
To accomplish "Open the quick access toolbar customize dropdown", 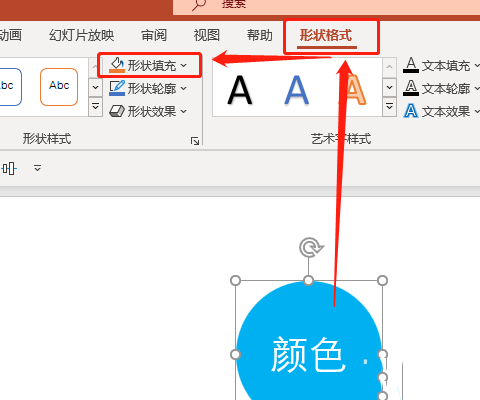I will pyautogui.click(x=37, y=168).
